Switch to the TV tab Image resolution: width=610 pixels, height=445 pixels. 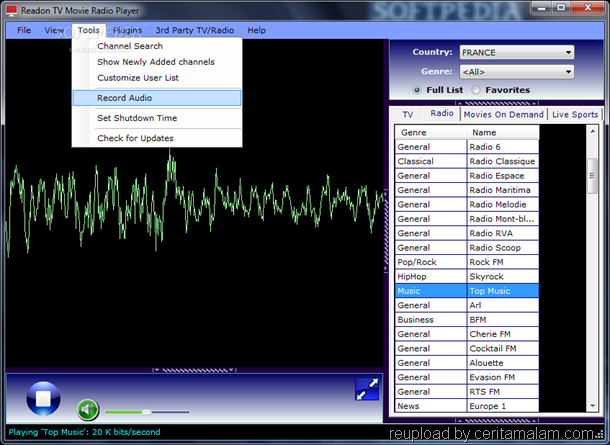[408, 115]
